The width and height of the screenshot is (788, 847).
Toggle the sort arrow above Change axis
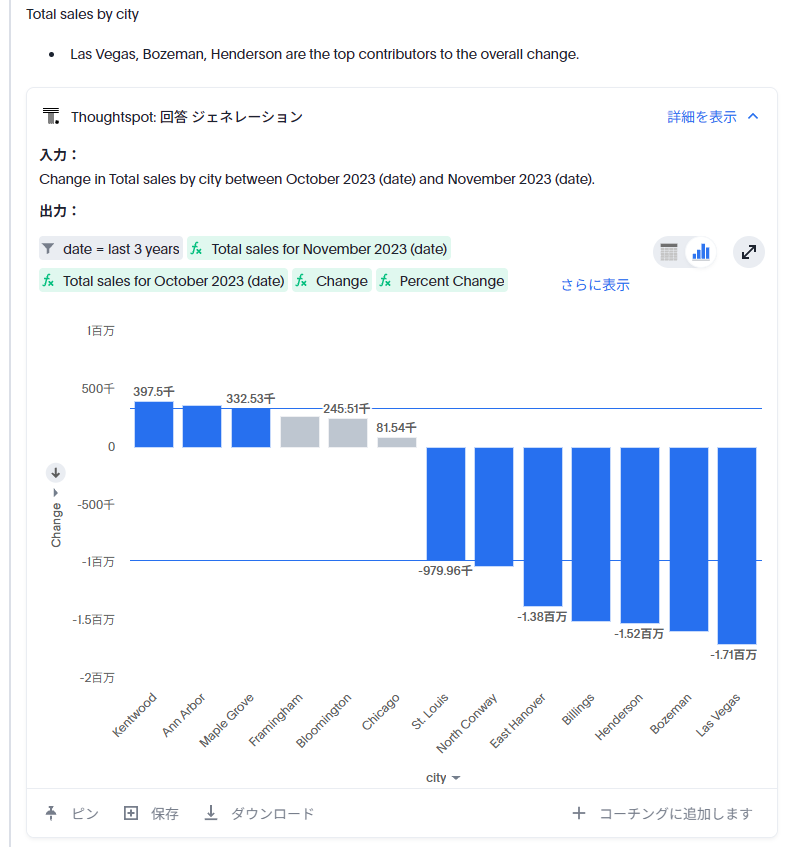pos(56,473)
